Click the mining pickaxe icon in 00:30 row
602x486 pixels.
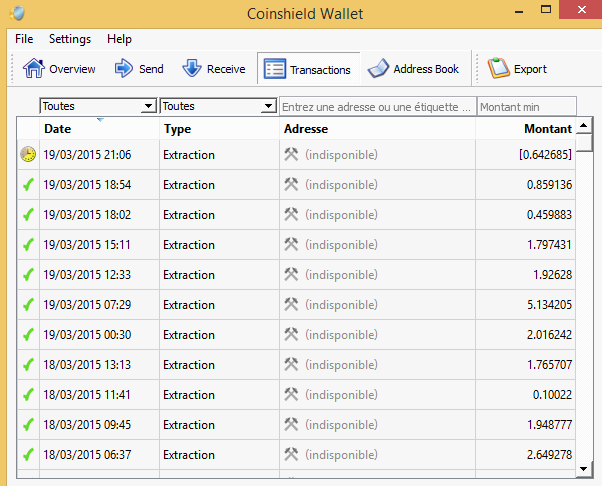click(x=291, y=334)
